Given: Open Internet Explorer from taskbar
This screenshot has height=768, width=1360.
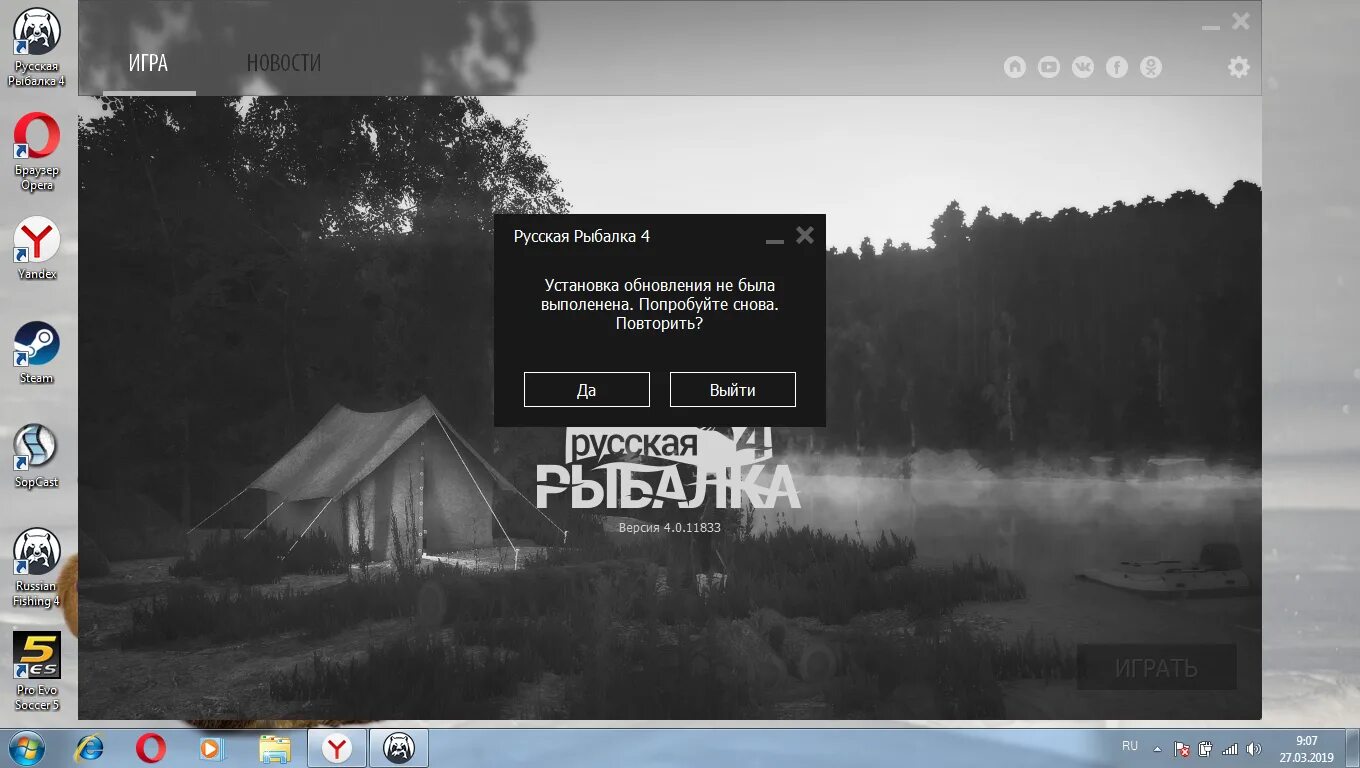Looking at the screenshot, I should [x=90, y=748].
